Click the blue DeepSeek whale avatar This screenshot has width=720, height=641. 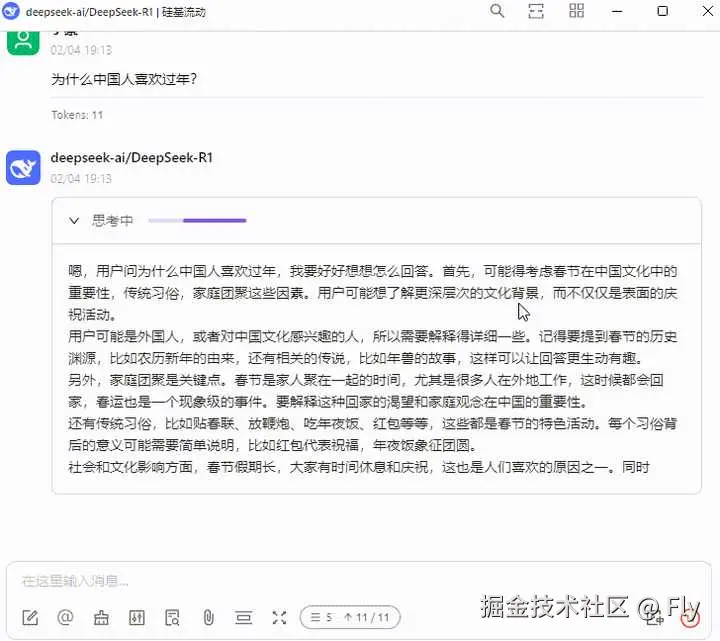(x=23, y=168)
